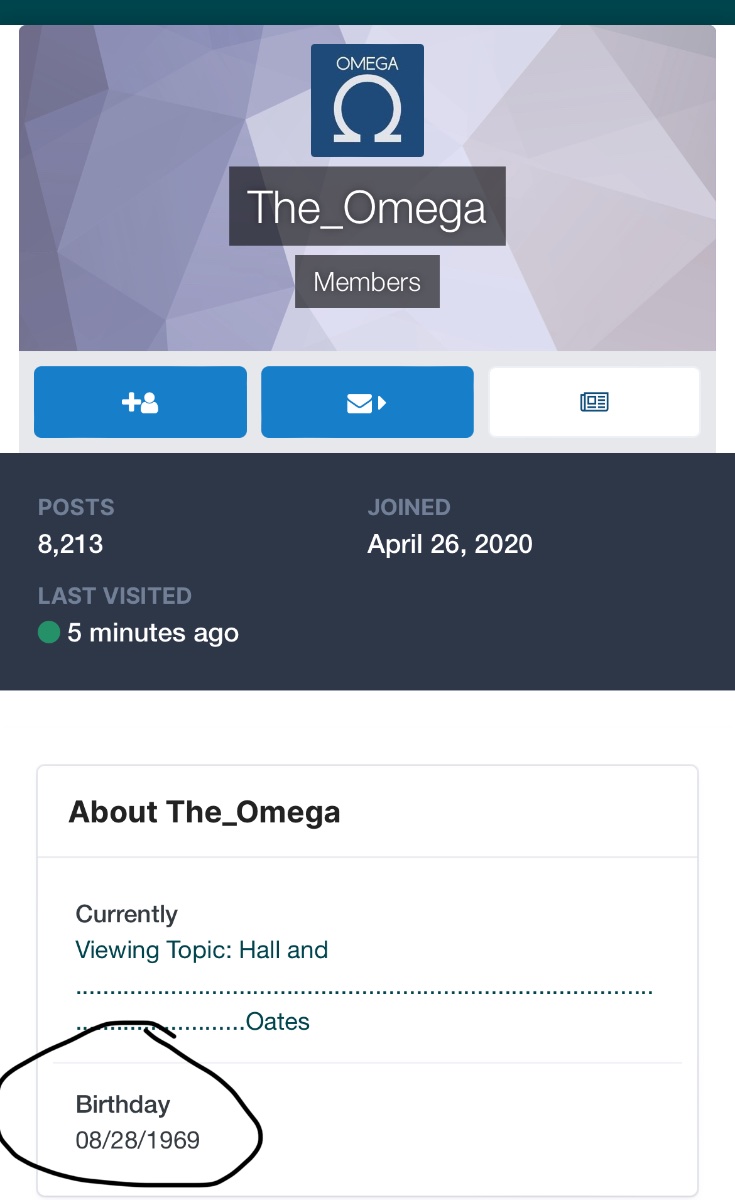
Task: Click the About The_Omega heading
Action: click(204, 812)
